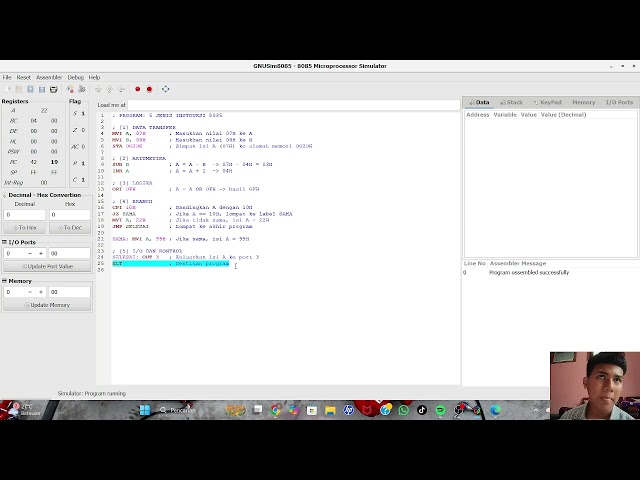The width and height of the screenshot is (640, 480).
Task: Click the Load me at field
Action: tap(293, 105)
